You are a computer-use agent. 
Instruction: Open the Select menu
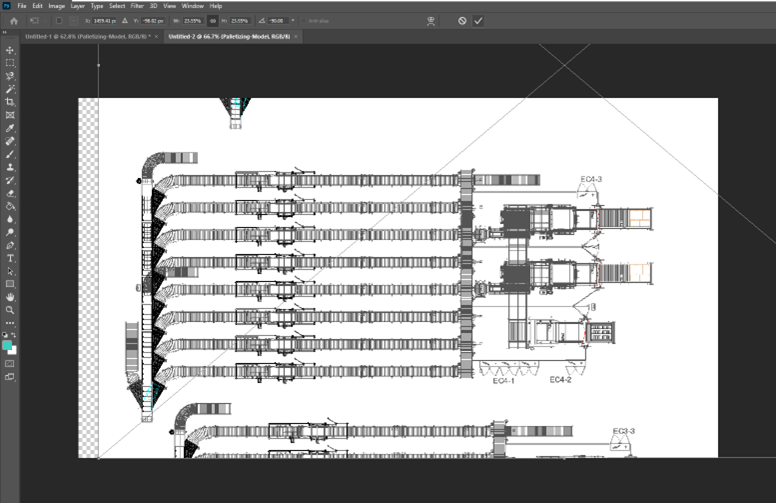[117, 6]
